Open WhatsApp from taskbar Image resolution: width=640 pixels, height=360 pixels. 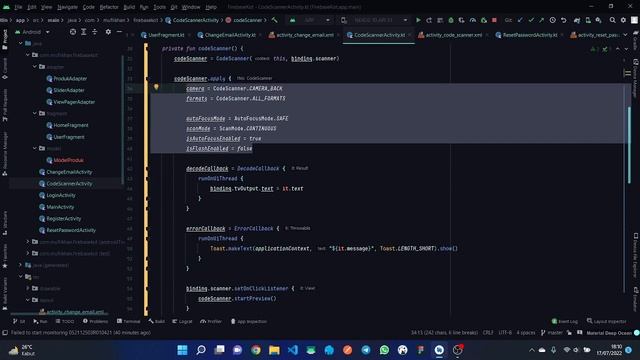pos(384,350)
